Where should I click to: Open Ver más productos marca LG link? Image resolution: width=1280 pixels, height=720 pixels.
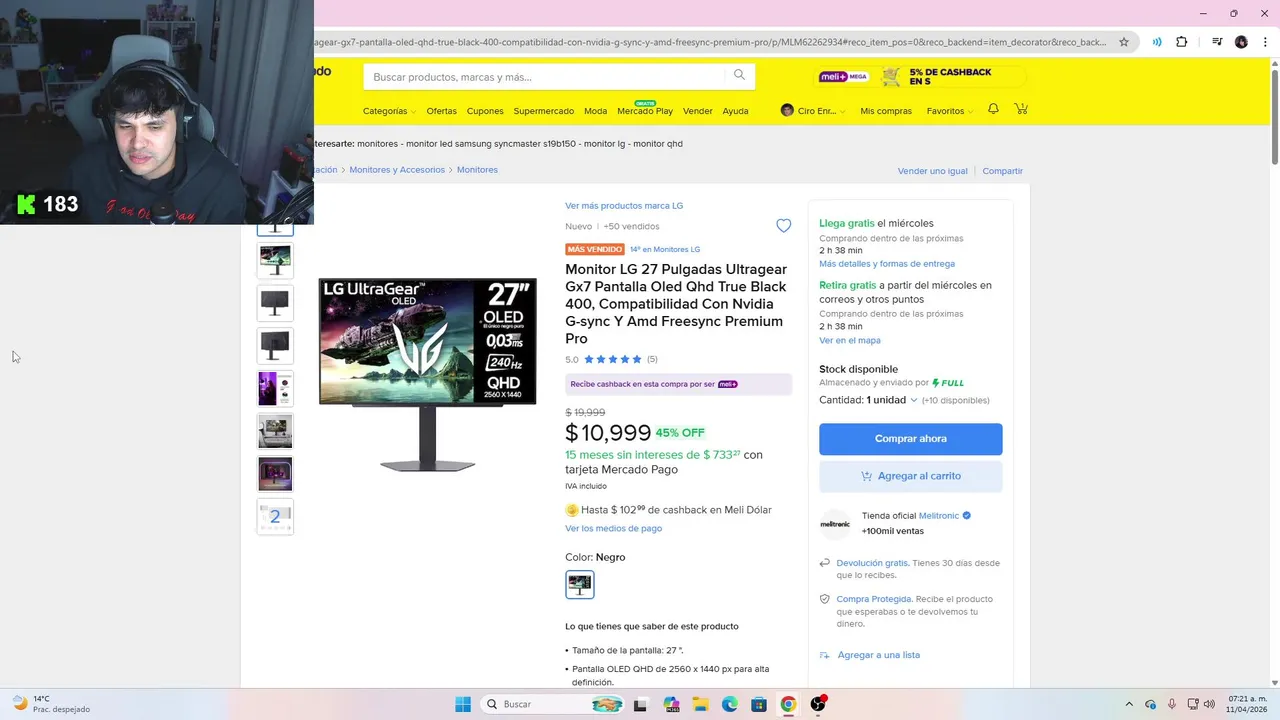point(624,206)
